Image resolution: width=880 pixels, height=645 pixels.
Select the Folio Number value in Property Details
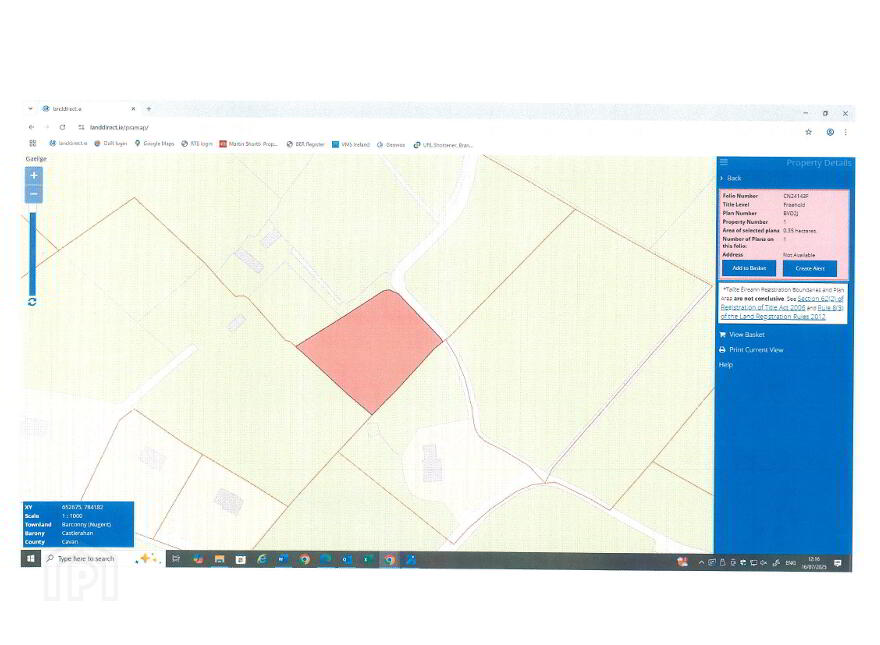tap(796, 196)
